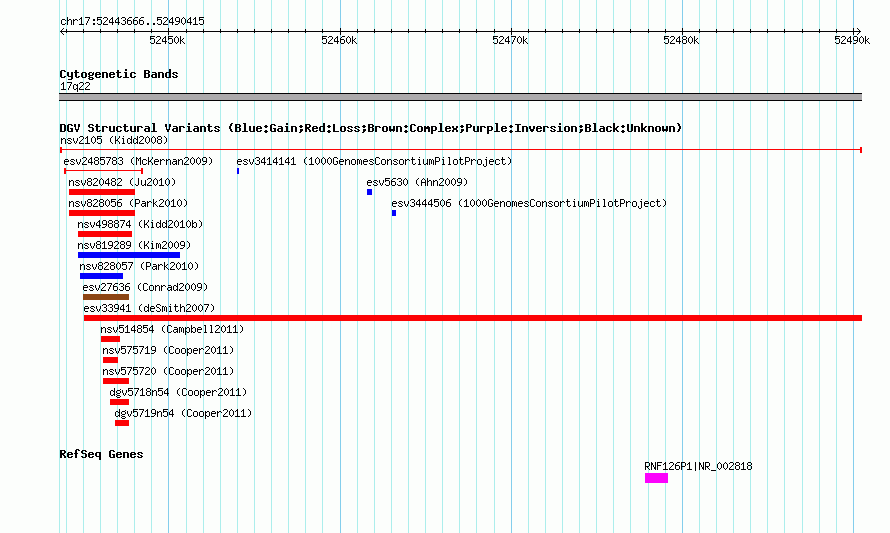Screen dimensions: 890x533
Task: Select the long esv33941 red loss bar
Action: point(473,318)
